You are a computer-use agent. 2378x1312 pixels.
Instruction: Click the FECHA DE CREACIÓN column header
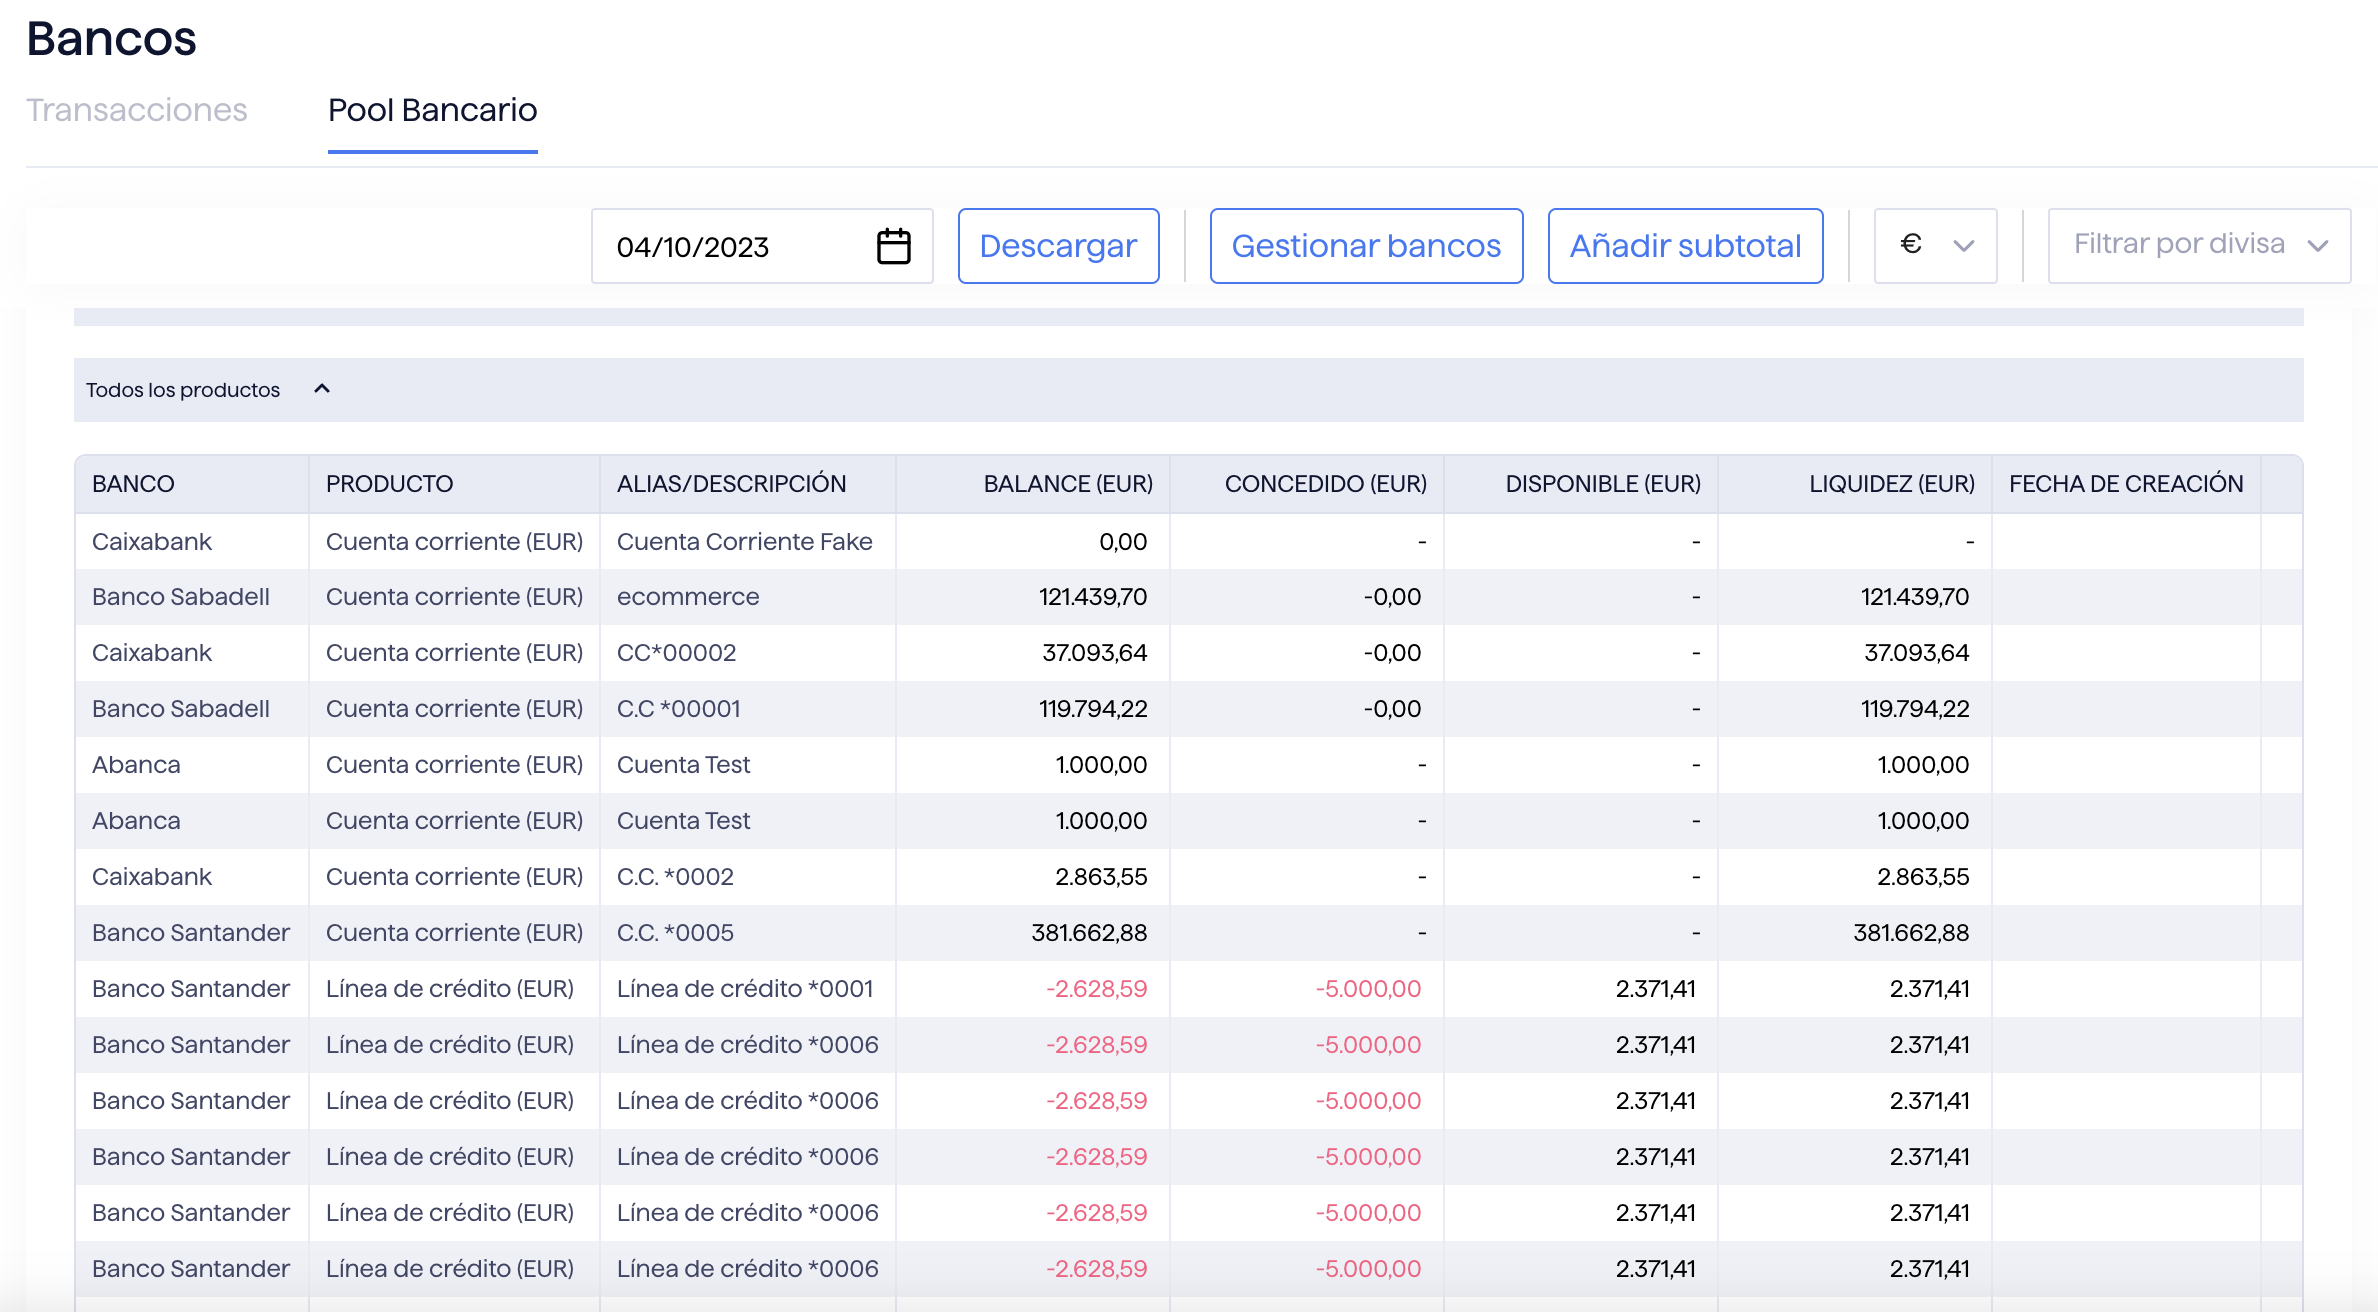point(2125,484)
